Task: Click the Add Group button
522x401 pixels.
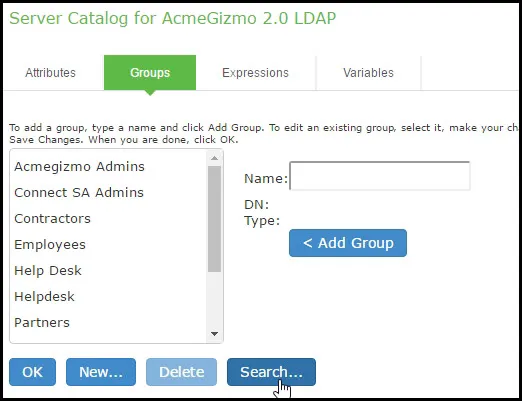Action: [348, 243]
